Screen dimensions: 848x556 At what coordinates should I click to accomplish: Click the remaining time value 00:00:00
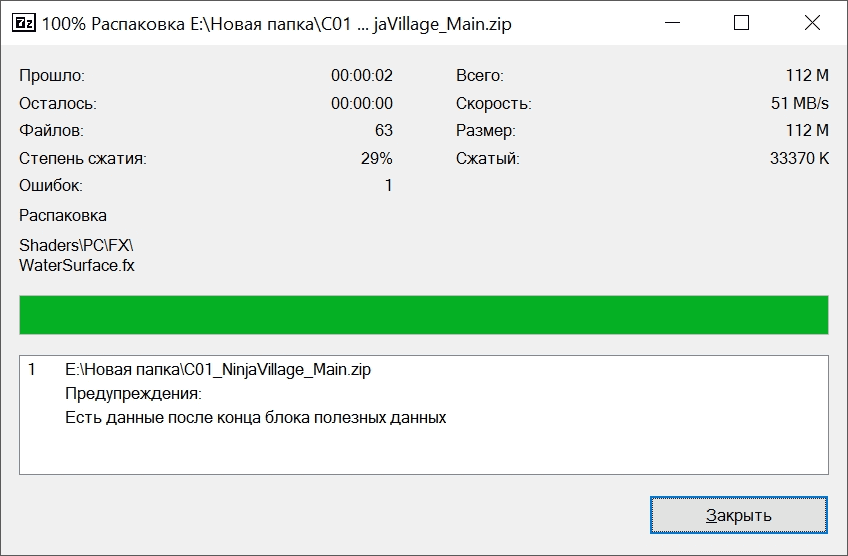(x=362, y=103)
